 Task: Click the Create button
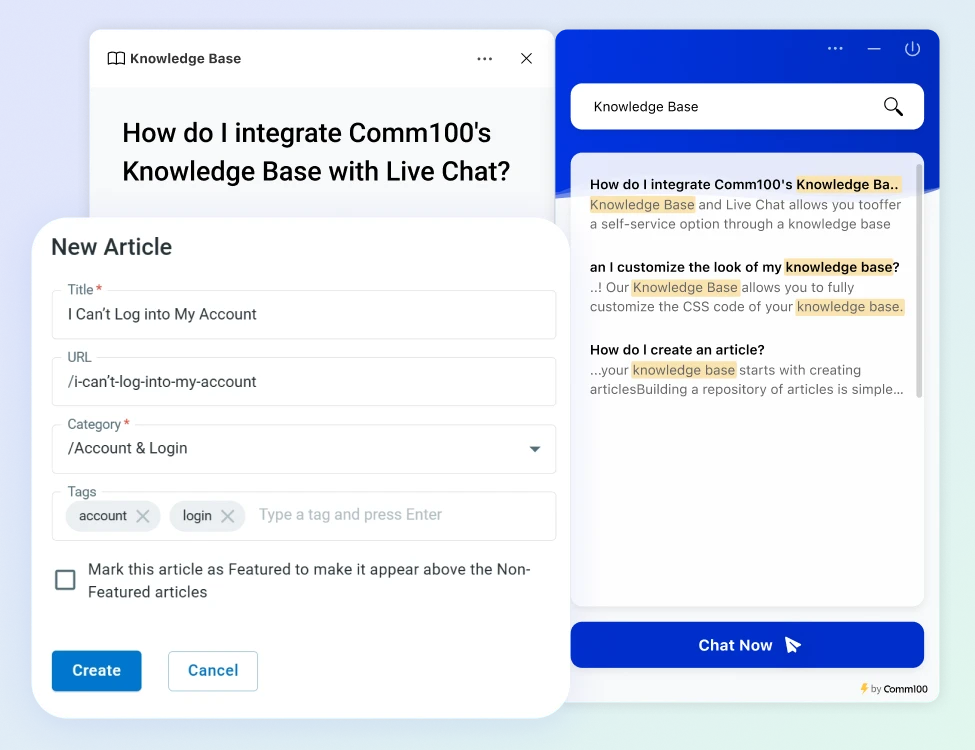(x=96, y=671)
